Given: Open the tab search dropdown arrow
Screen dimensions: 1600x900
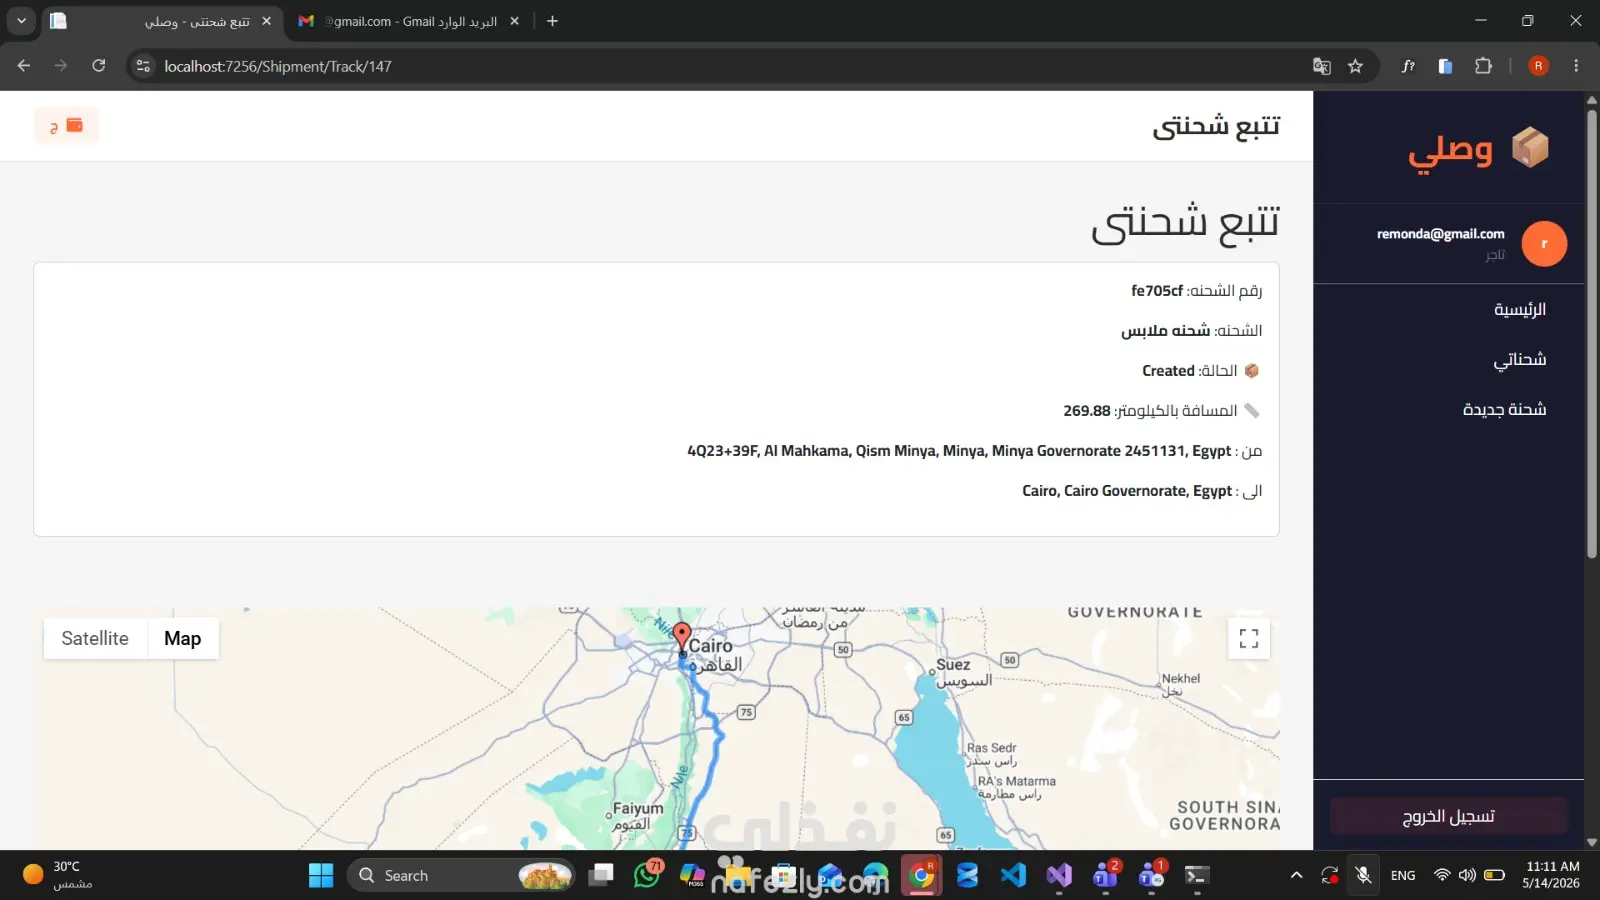Looking at the screenshot, I should tap(21, 20).
